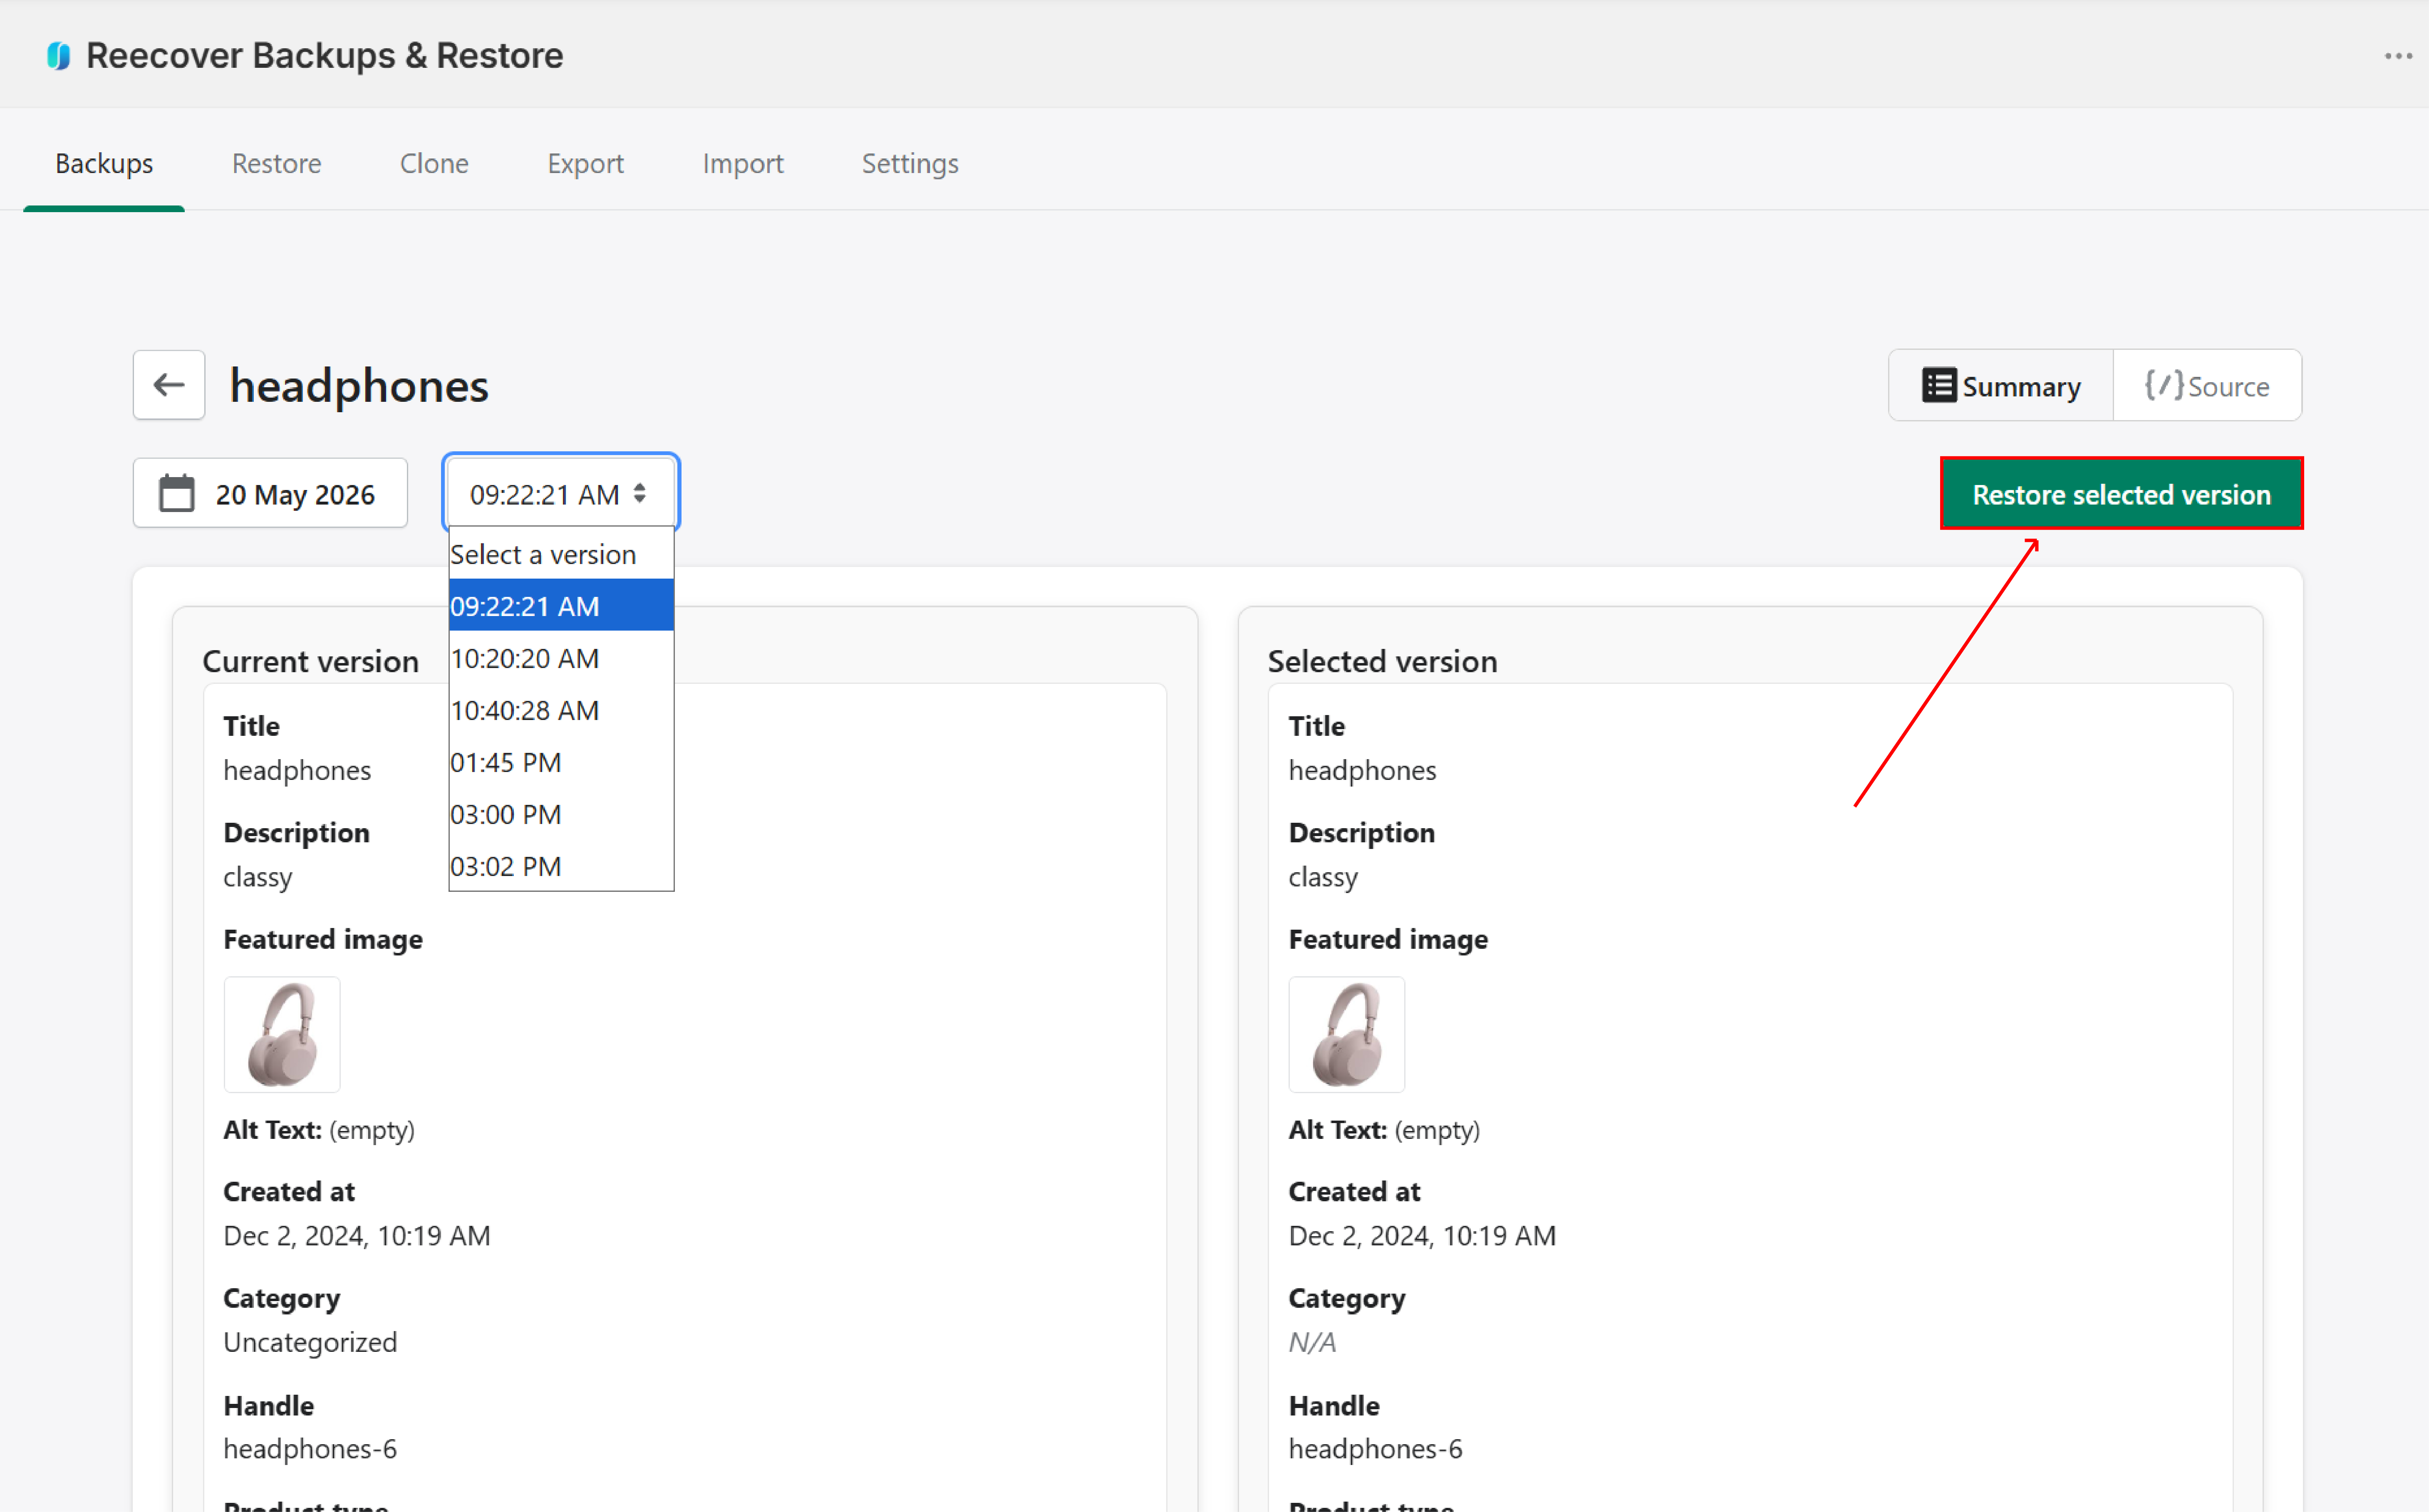Go back using the left arrow button
Image resolution: width=2429 pixels, height=1512 pixels.
coord(169,385)
